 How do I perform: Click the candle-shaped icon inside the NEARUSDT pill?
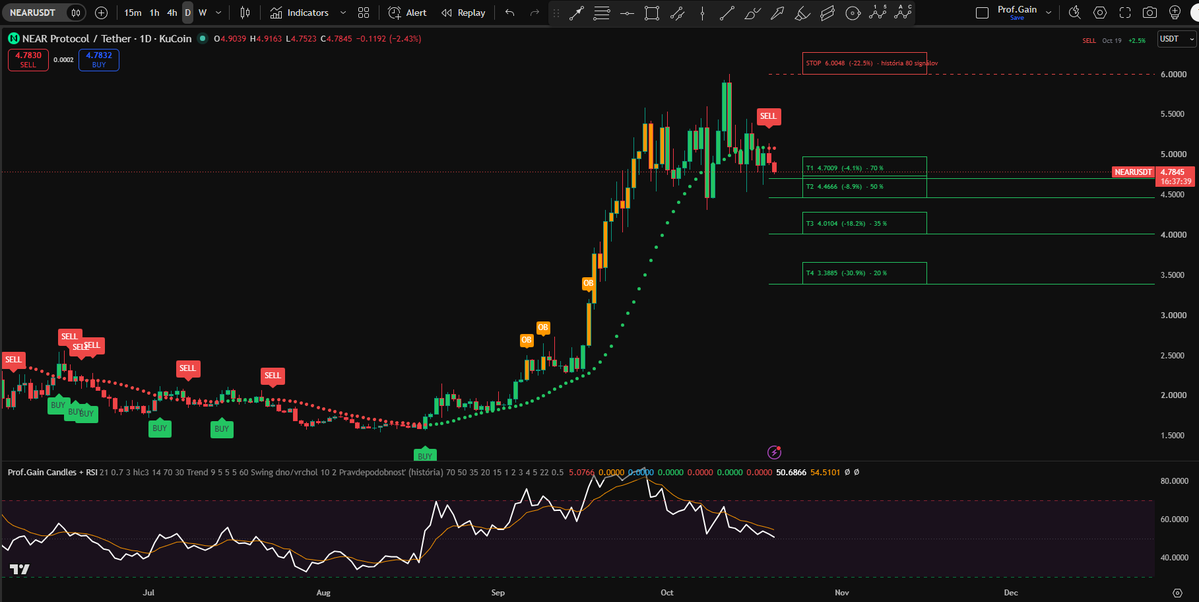tap(75, 13)
